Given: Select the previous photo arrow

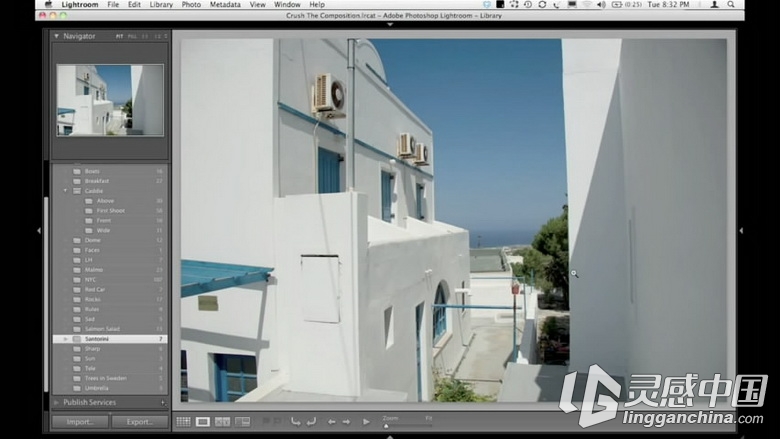Looking at the screenshot, I should (331, 422).
